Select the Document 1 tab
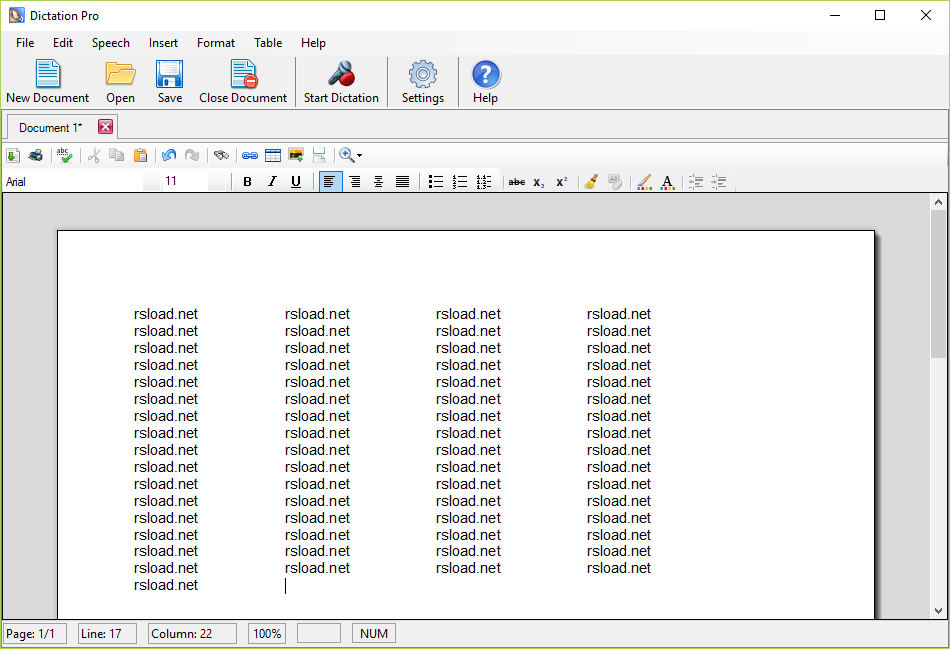The image size is (950, 649). click(50, 128)
